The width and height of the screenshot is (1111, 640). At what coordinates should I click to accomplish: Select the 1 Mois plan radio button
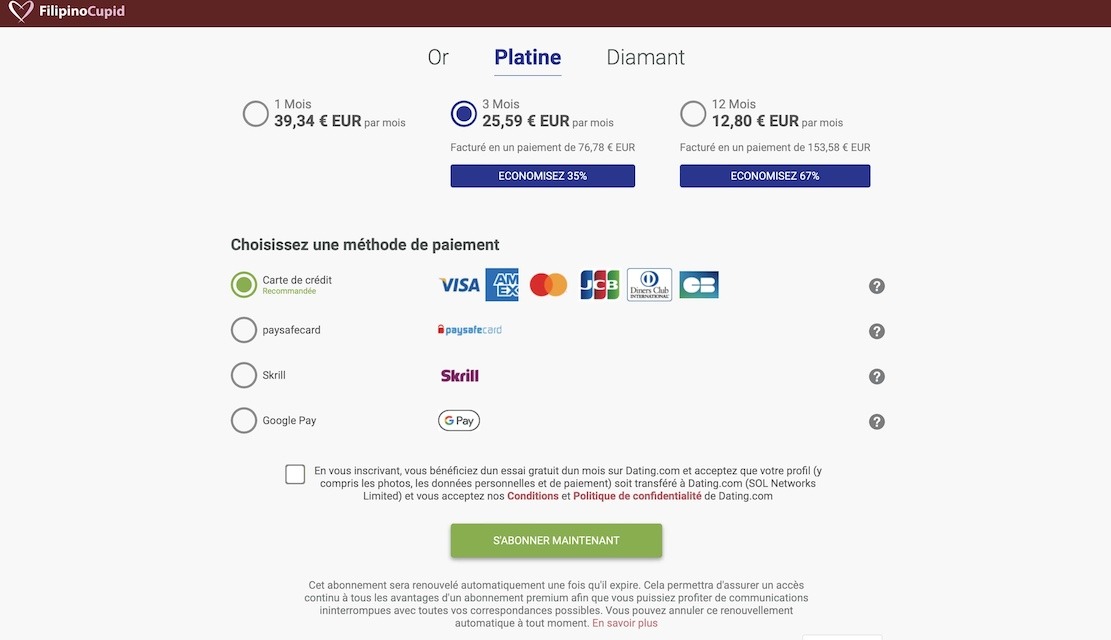255,113
